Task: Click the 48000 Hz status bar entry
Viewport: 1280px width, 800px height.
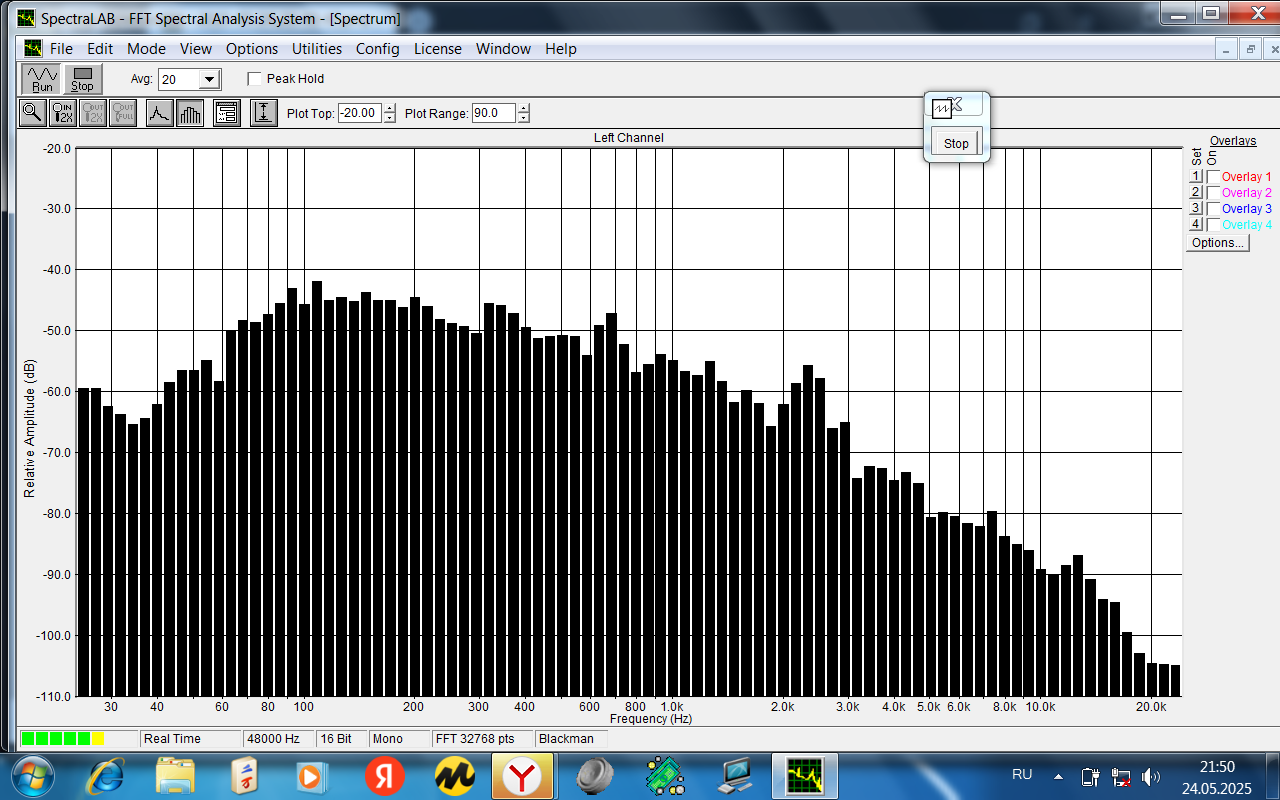Action: point(278,739)
